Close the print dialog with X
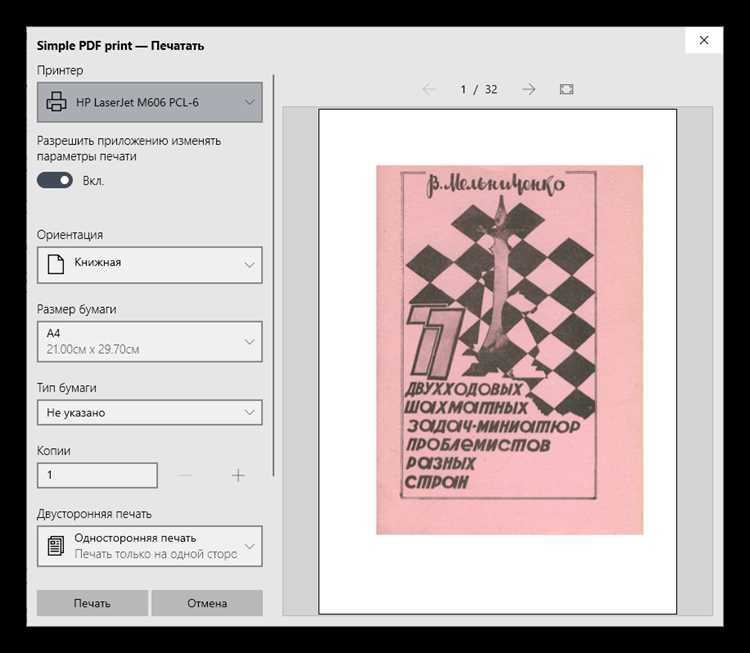Viewport: 750px width, 653px height. click(704, 40)
